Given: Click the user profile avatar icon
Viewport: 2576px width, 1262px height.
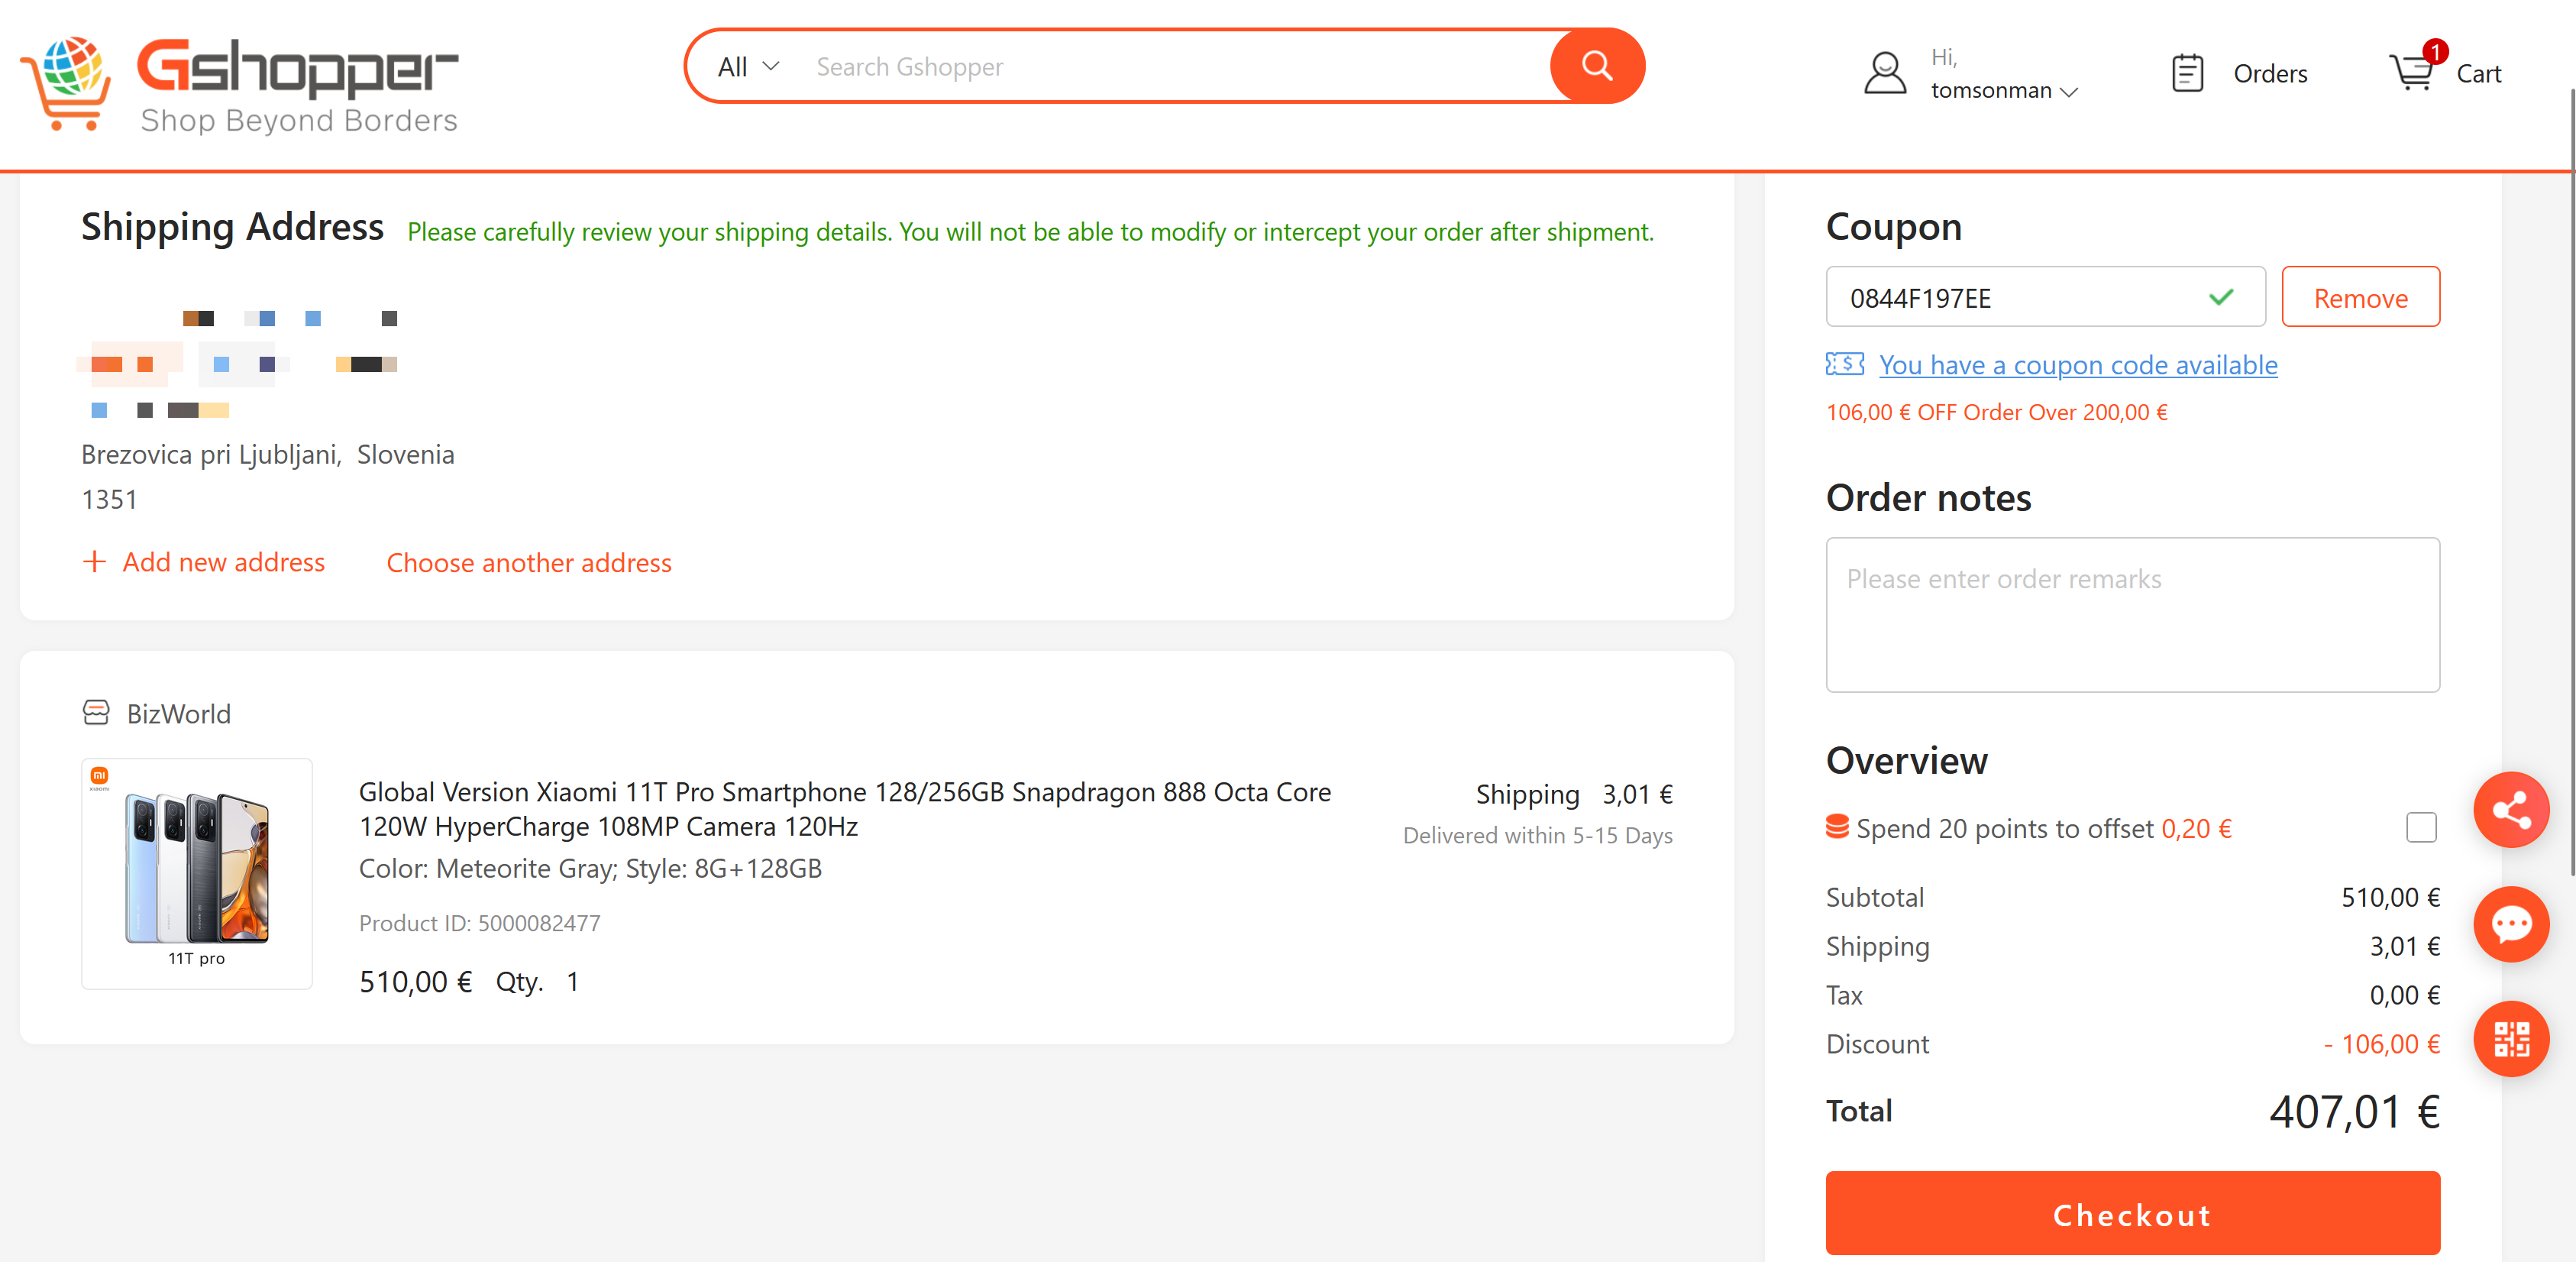Looking at the screenshot, I should [1885, 74].
